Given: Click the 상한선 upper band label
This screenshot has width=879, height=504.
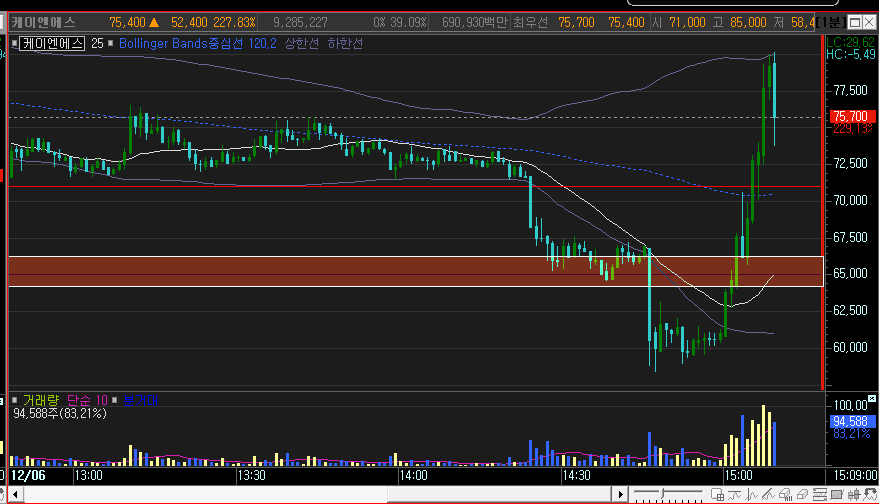Looking at the screenshot, I should (x=302, y=43).
